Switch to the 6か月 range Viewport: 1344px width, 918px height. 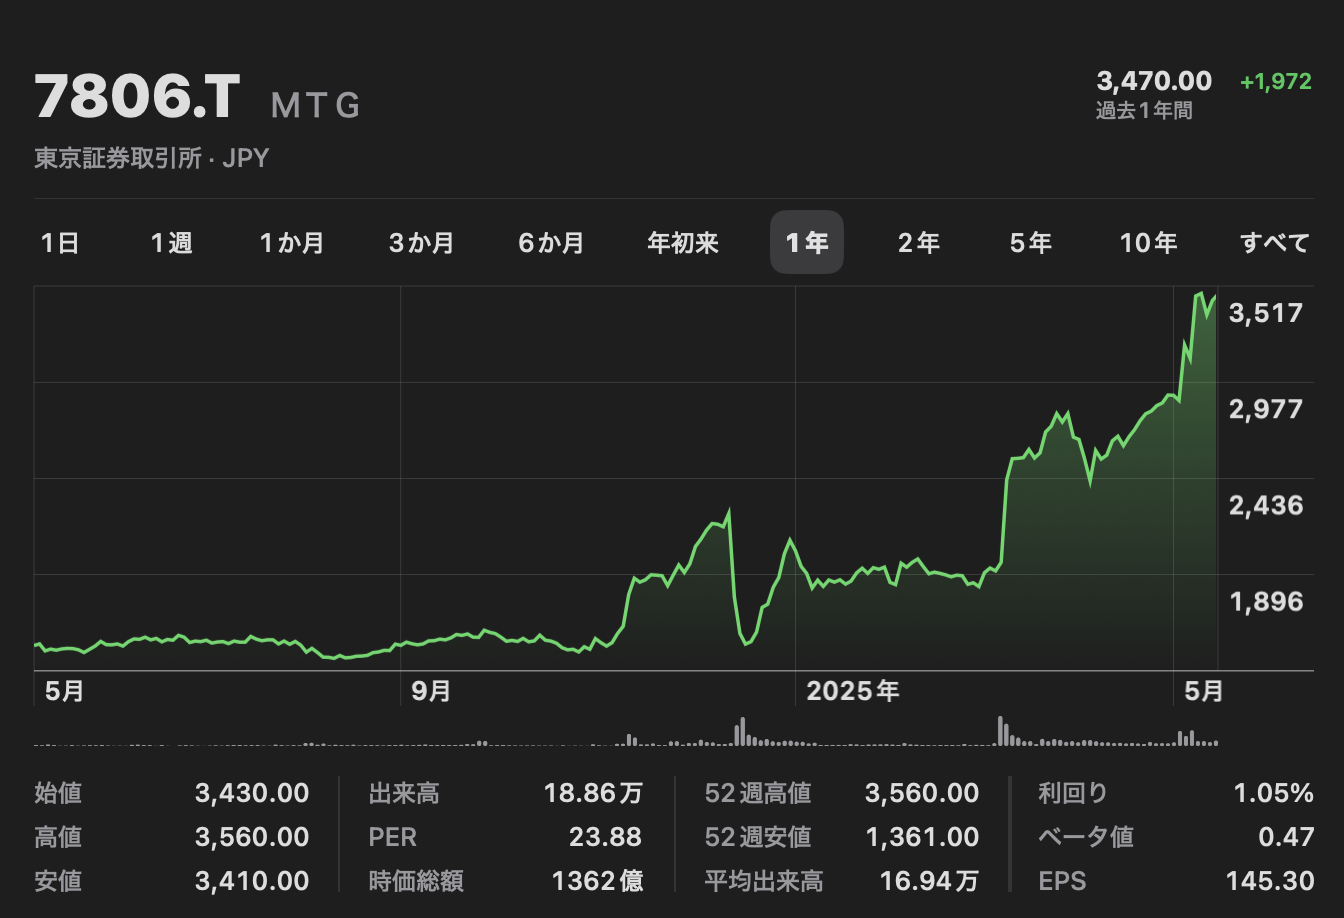coord(552,243)
